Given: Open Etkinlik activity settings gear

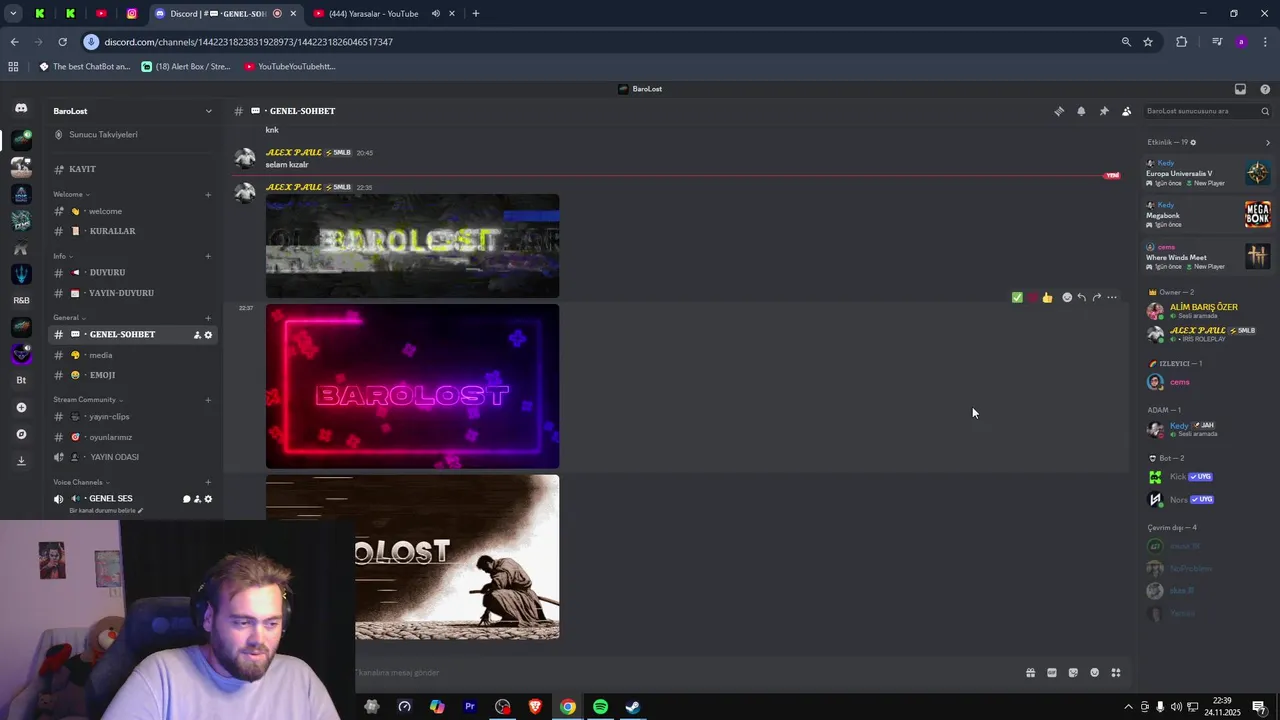Looking at the screenshot, I should pos(1193,142).
